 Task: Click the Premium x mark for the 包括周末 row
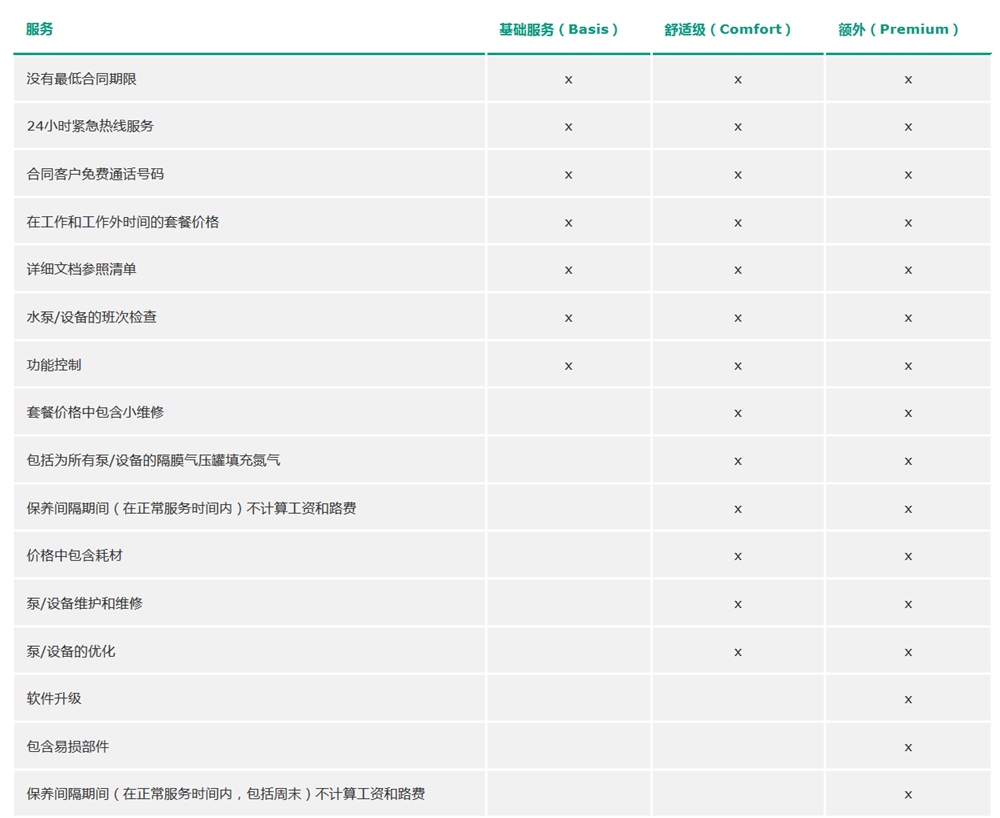(908, 794)
